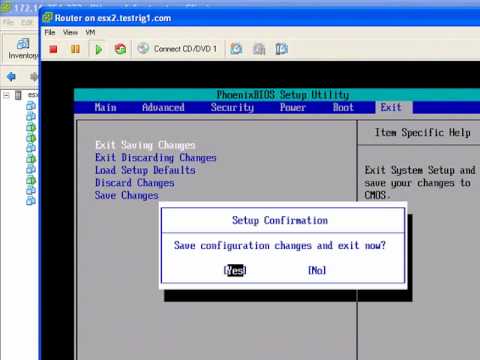The height and width of the screenshot is (360, 480).
Task: Click the yellow Suspend pause icon
Action: click(x=75, y=49)
